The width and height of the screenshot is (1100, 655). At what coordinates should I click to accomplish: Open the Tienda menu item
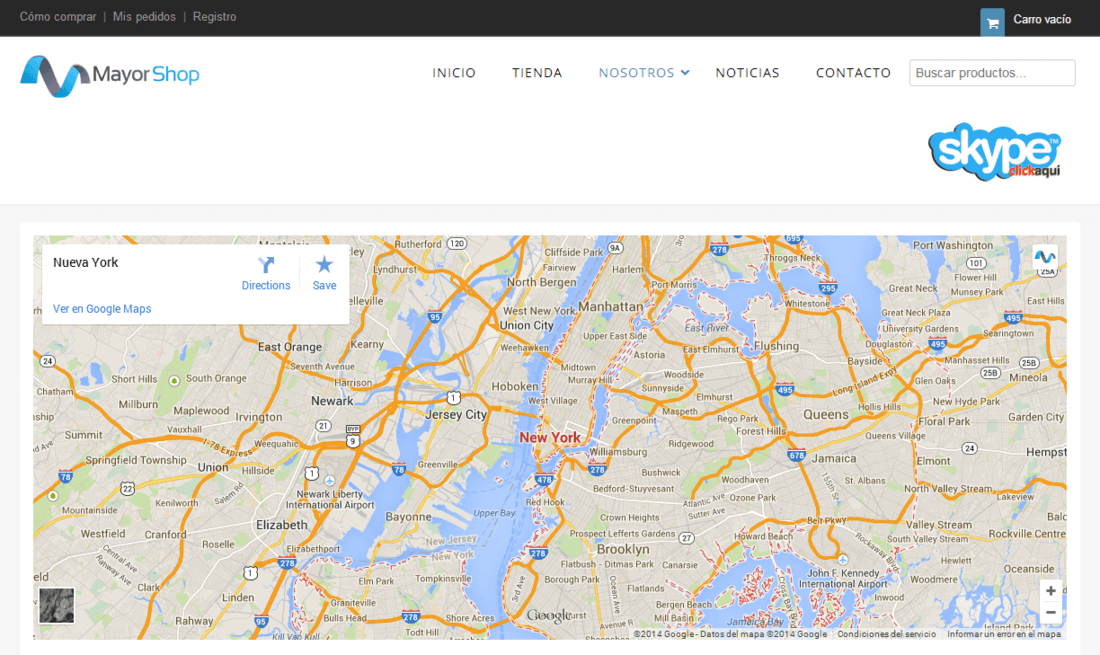537,72
